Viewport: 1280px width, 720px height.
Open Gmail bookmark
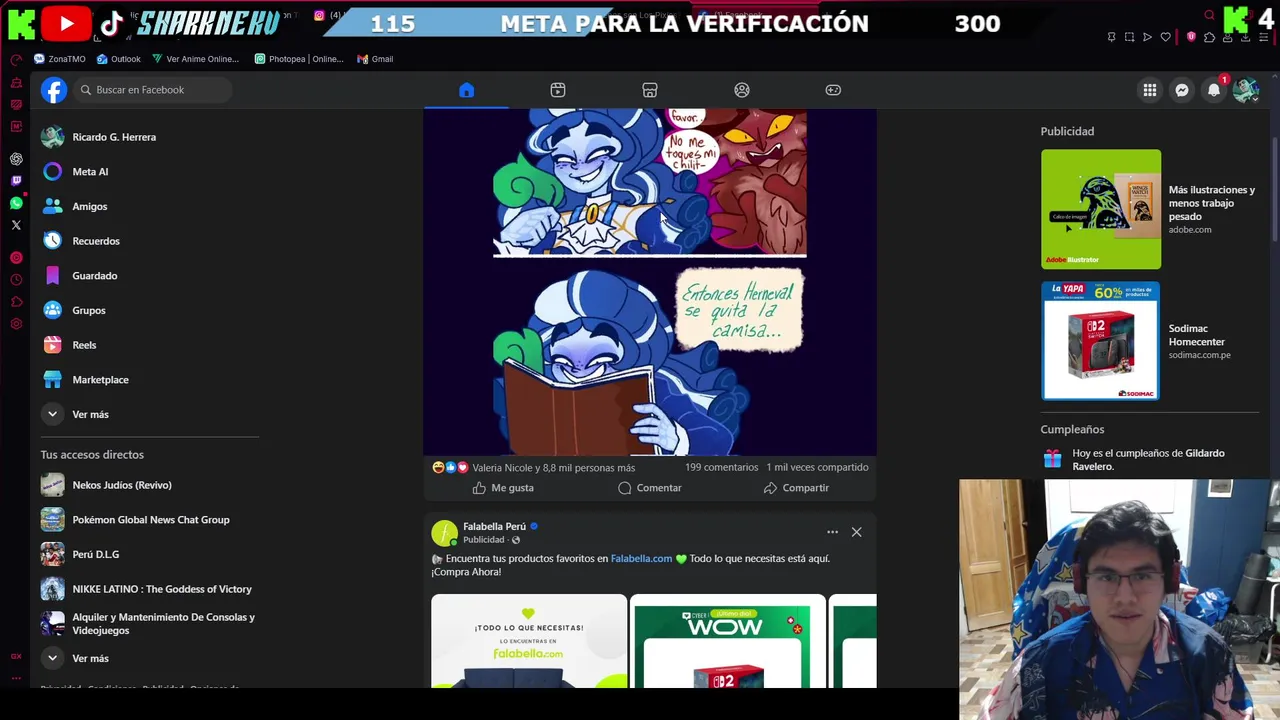pyautogui.click(x=376, y=59)
